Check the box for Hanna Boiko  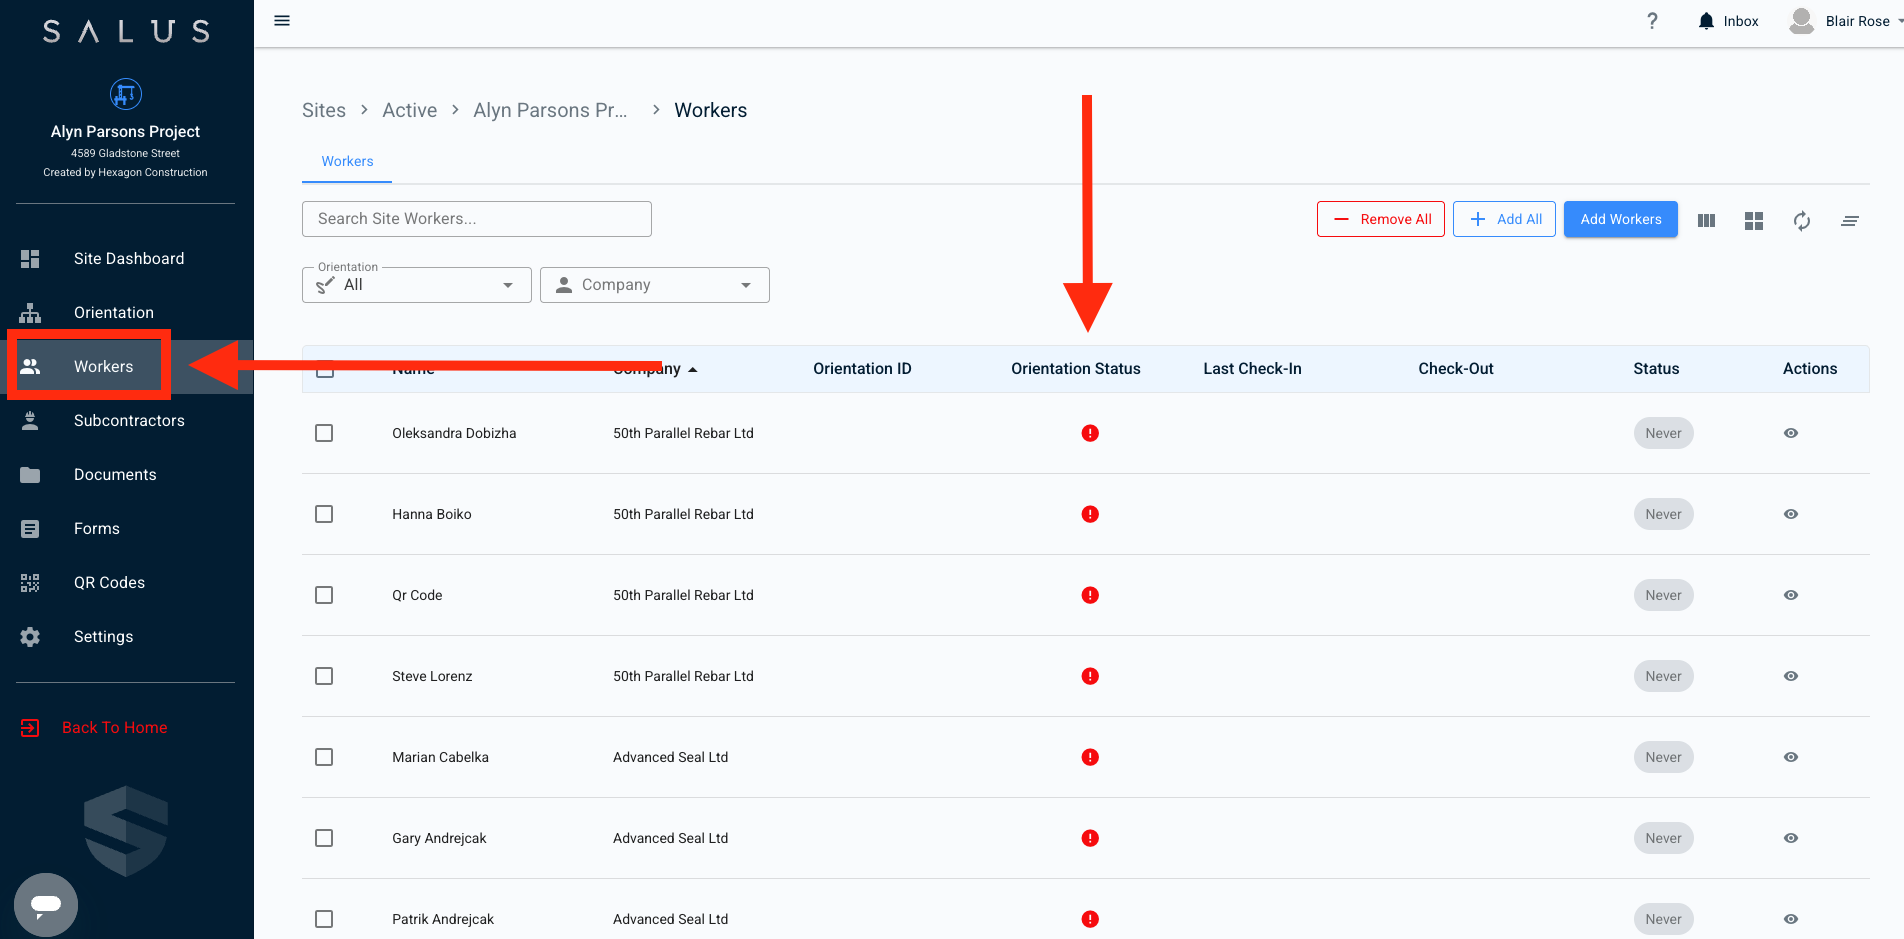pyautogui.click(x=324, y=514)
